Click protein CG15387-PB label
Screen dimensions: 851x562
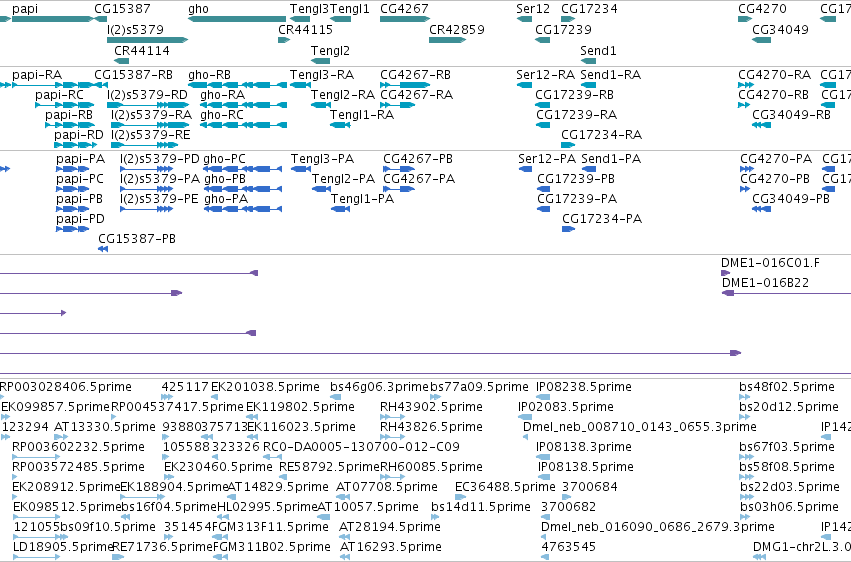(137, 238)
